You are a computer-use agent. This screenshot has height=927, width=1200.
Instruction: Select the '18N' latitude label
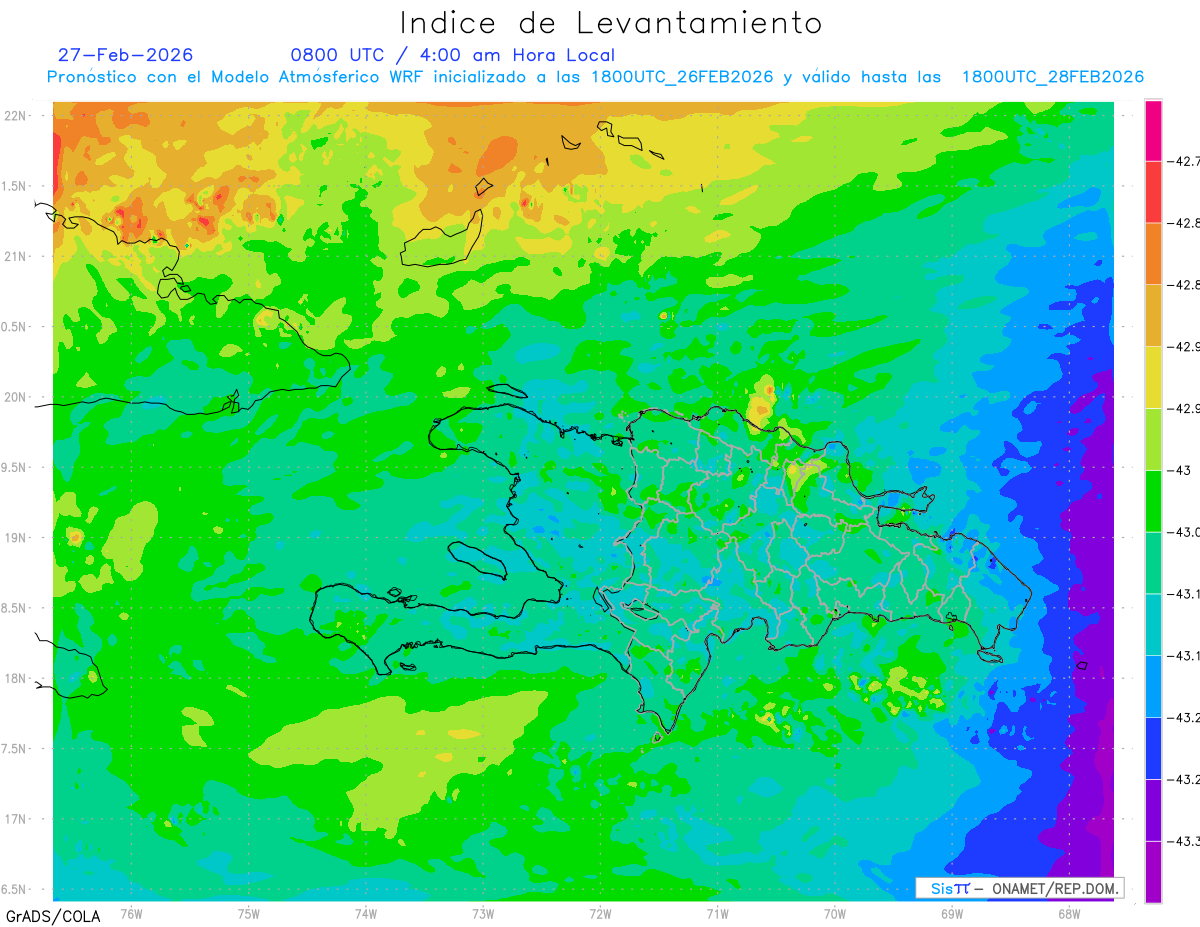[x=16, y=679]
